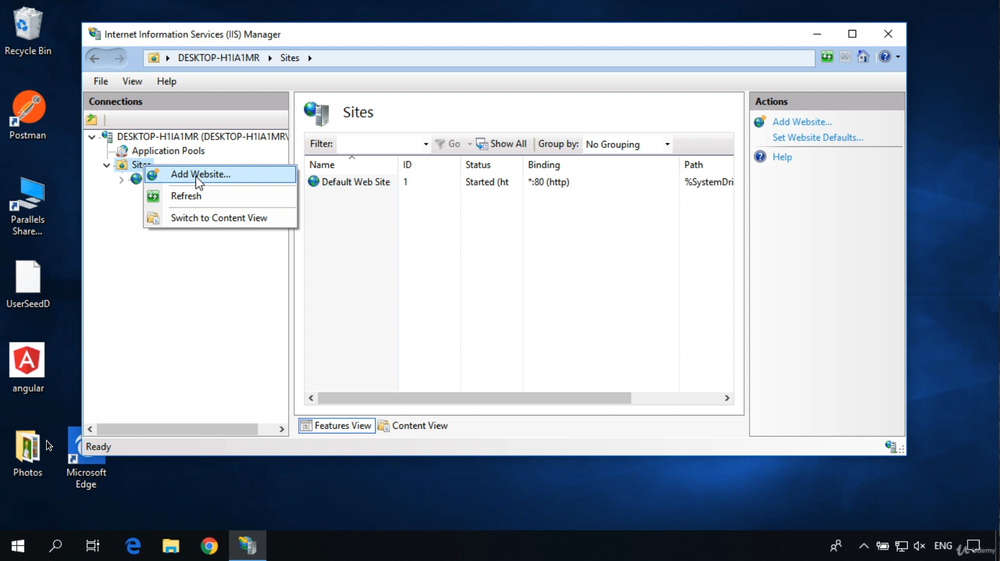Screen dimensions: 1000x561
Task: Click the Application Pools gear icon
Action: [x=122, y=151]
